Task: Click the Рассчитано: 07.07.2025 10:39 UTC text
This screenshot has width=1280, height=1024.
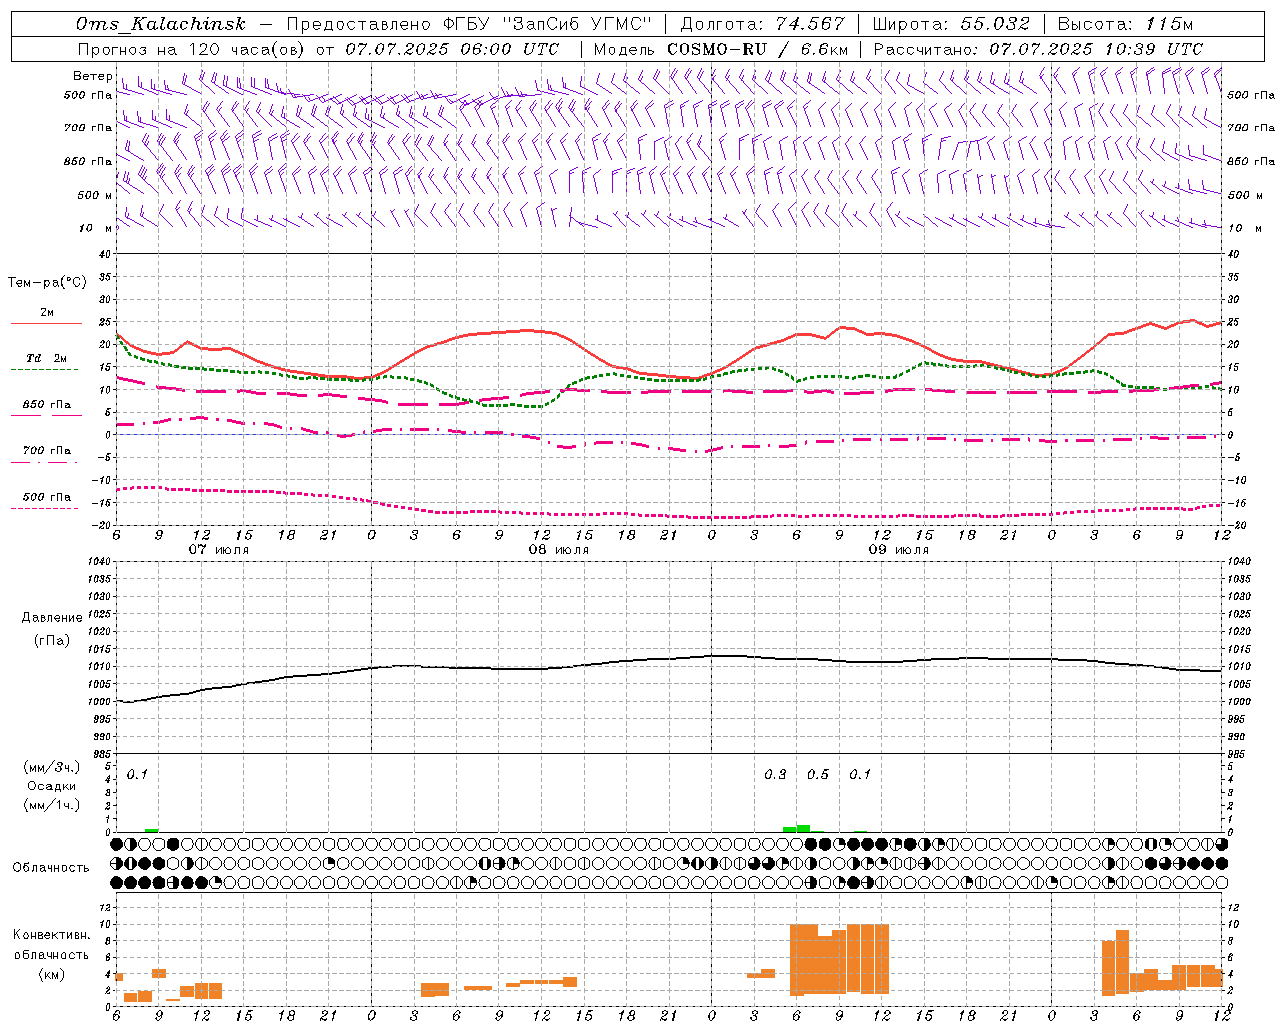Action: pos(1038,49)
